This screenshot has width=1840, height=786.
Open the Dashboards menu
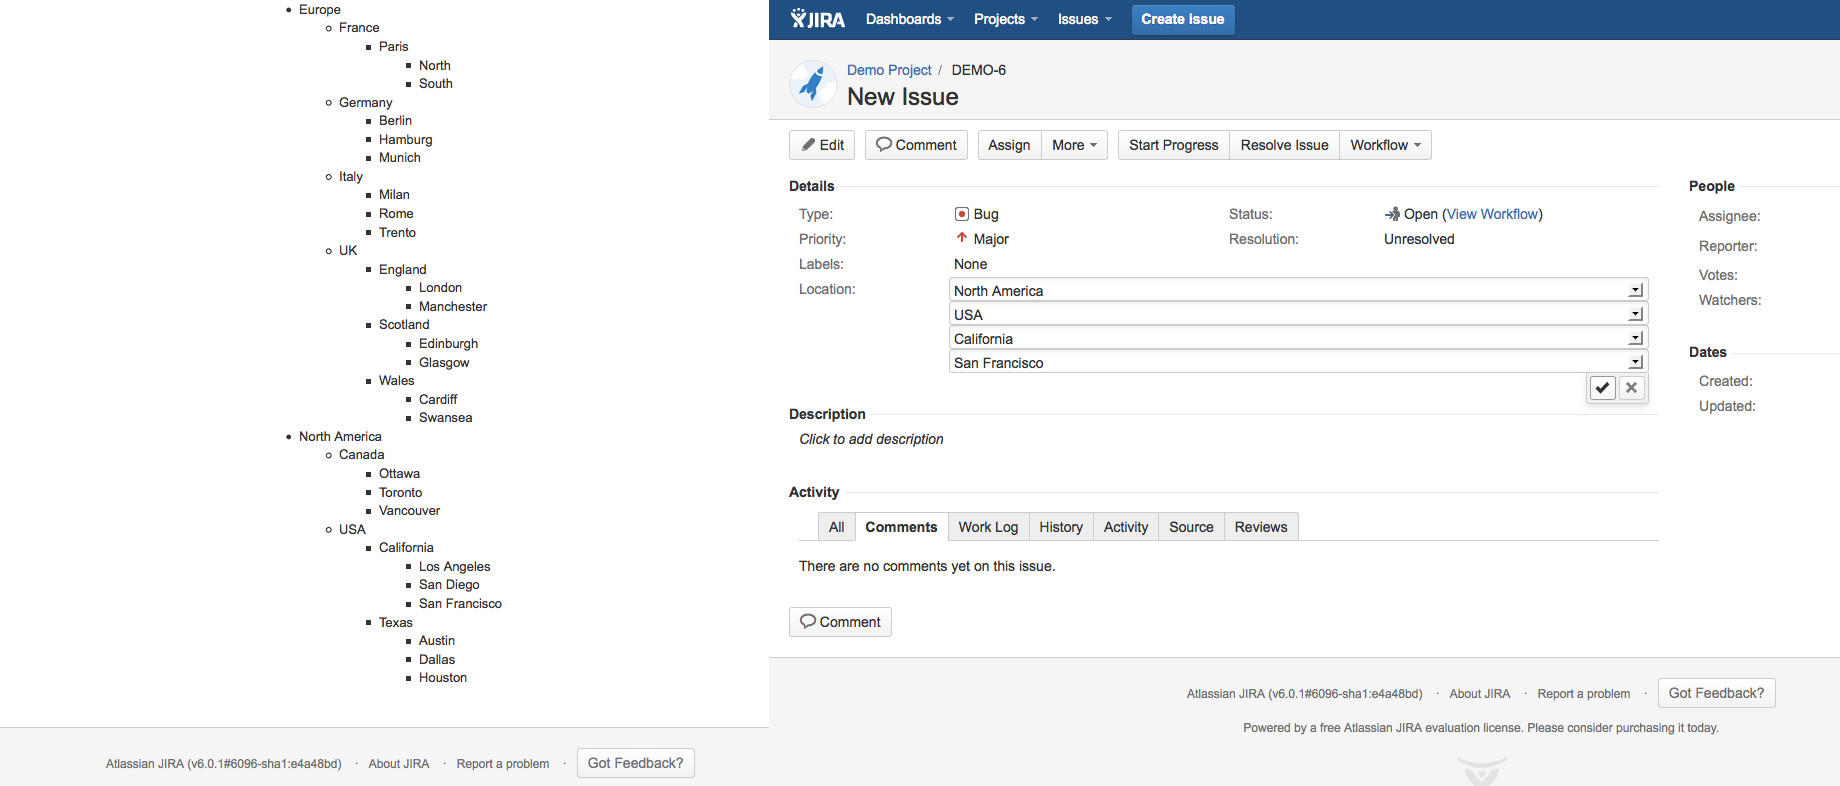coord(909,19)
